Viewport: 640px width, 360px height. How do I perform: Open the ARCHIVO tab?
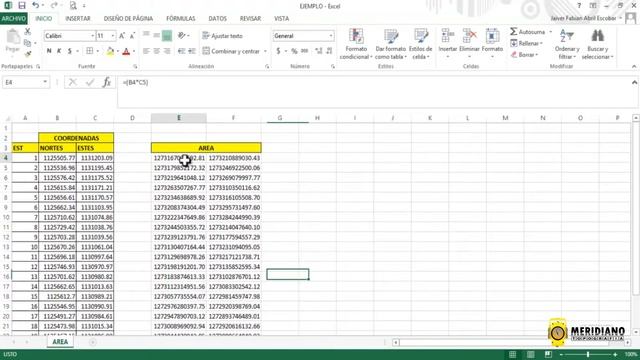tap(13, 18)
